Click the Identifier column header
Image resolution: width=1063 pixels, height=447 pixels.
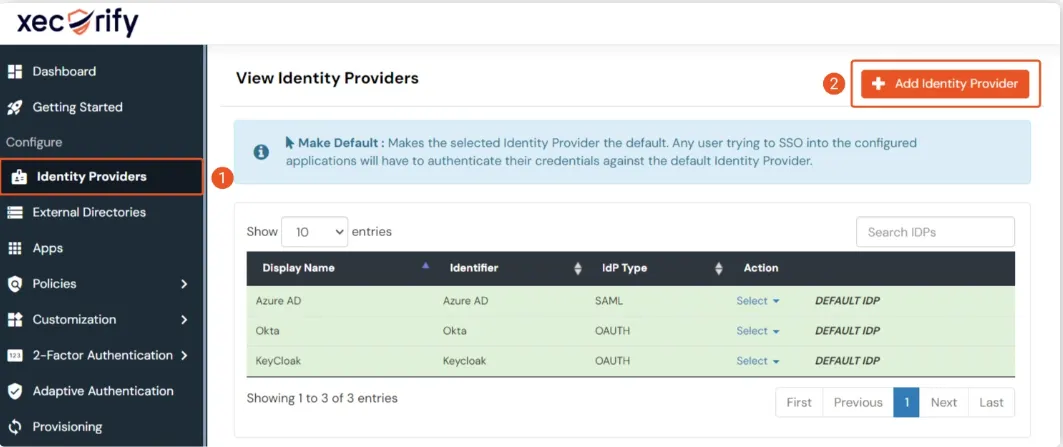pos(474,268)
